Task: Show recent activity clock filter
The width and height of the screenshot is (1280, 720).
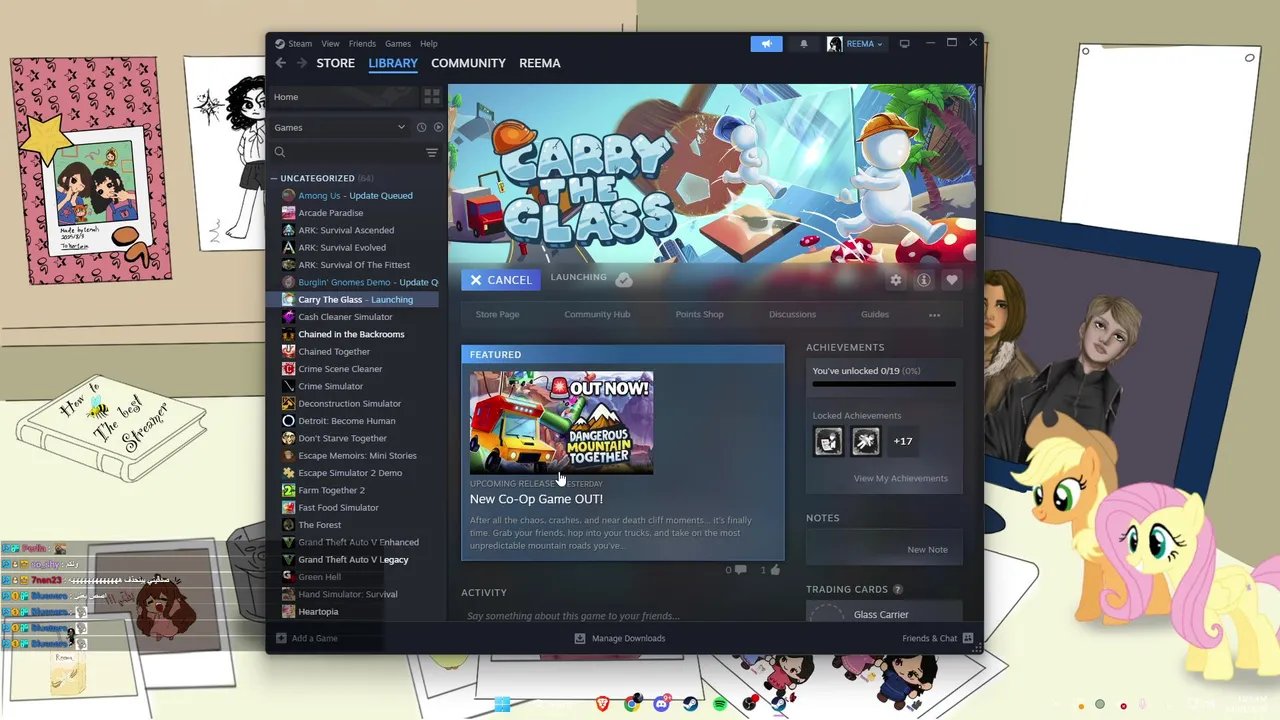Action: pos(421,127)
